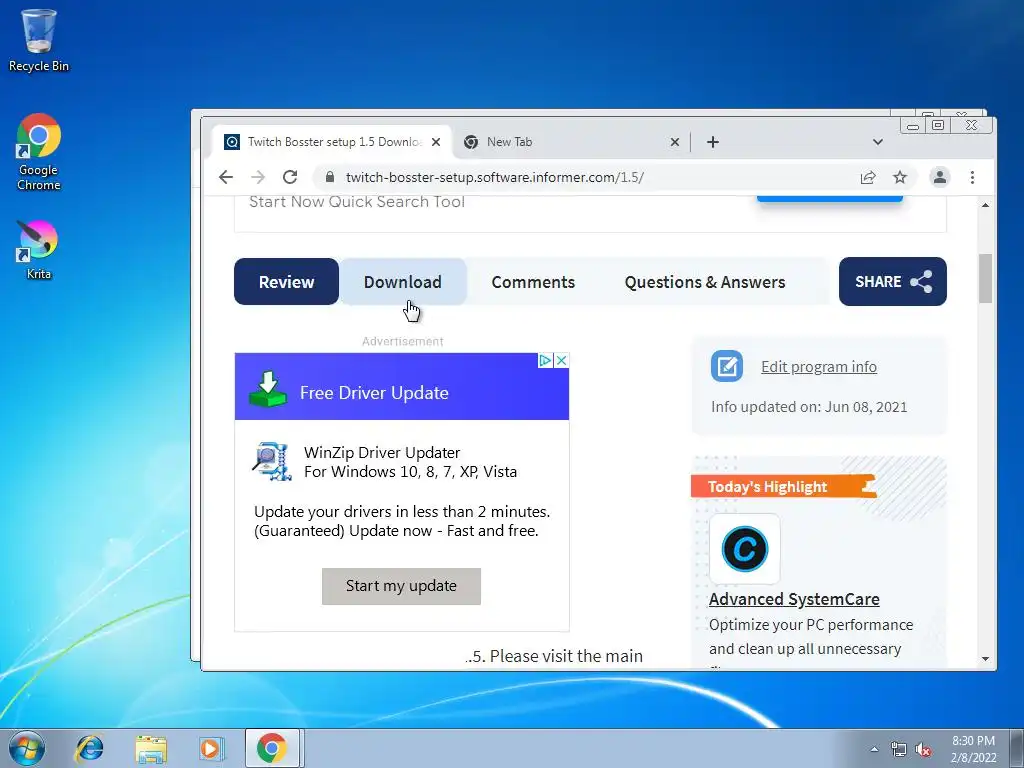Click the muted volume tray icon
Image resolution: width=1024 pixels, height=768 pixels.
(923, 750)
